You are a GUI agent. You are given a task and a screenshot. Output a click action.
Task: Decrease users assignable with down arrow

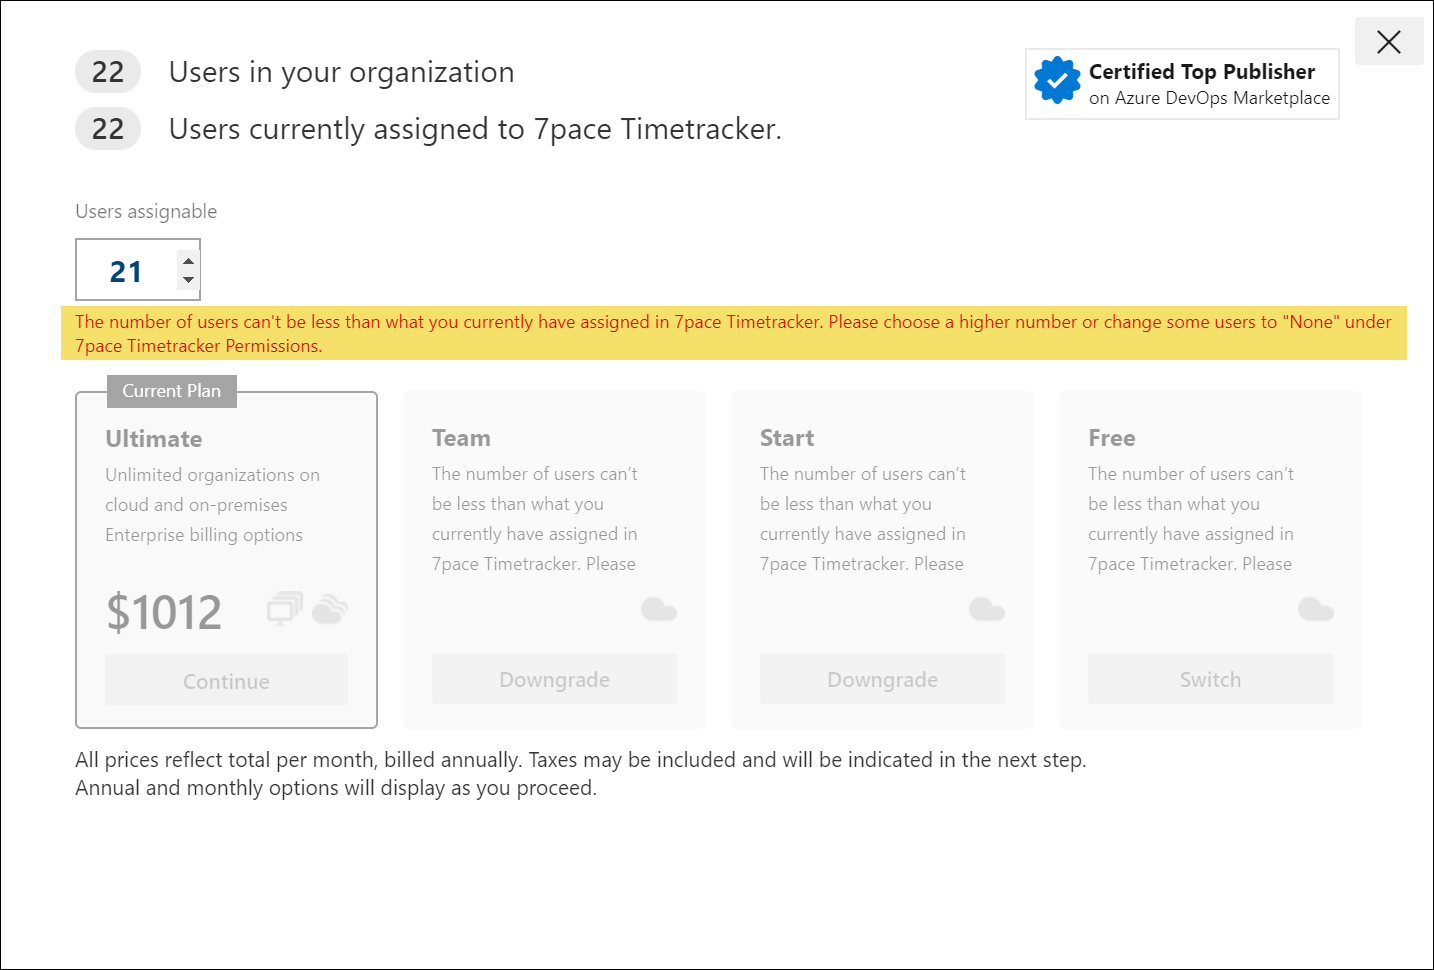pos(188,279)
